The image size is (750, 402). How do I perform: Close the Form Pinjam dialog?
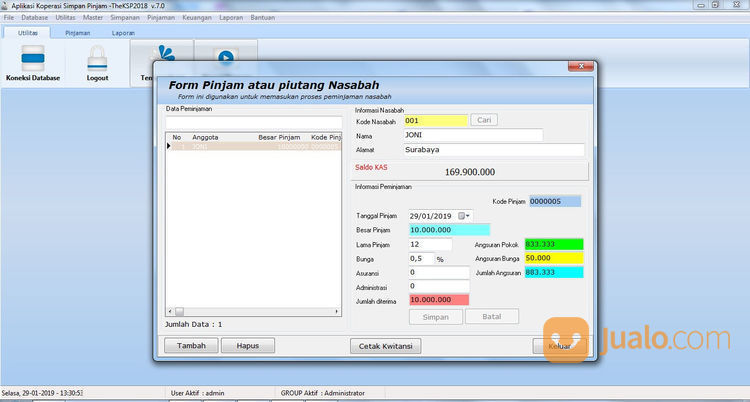click(581, 66)
